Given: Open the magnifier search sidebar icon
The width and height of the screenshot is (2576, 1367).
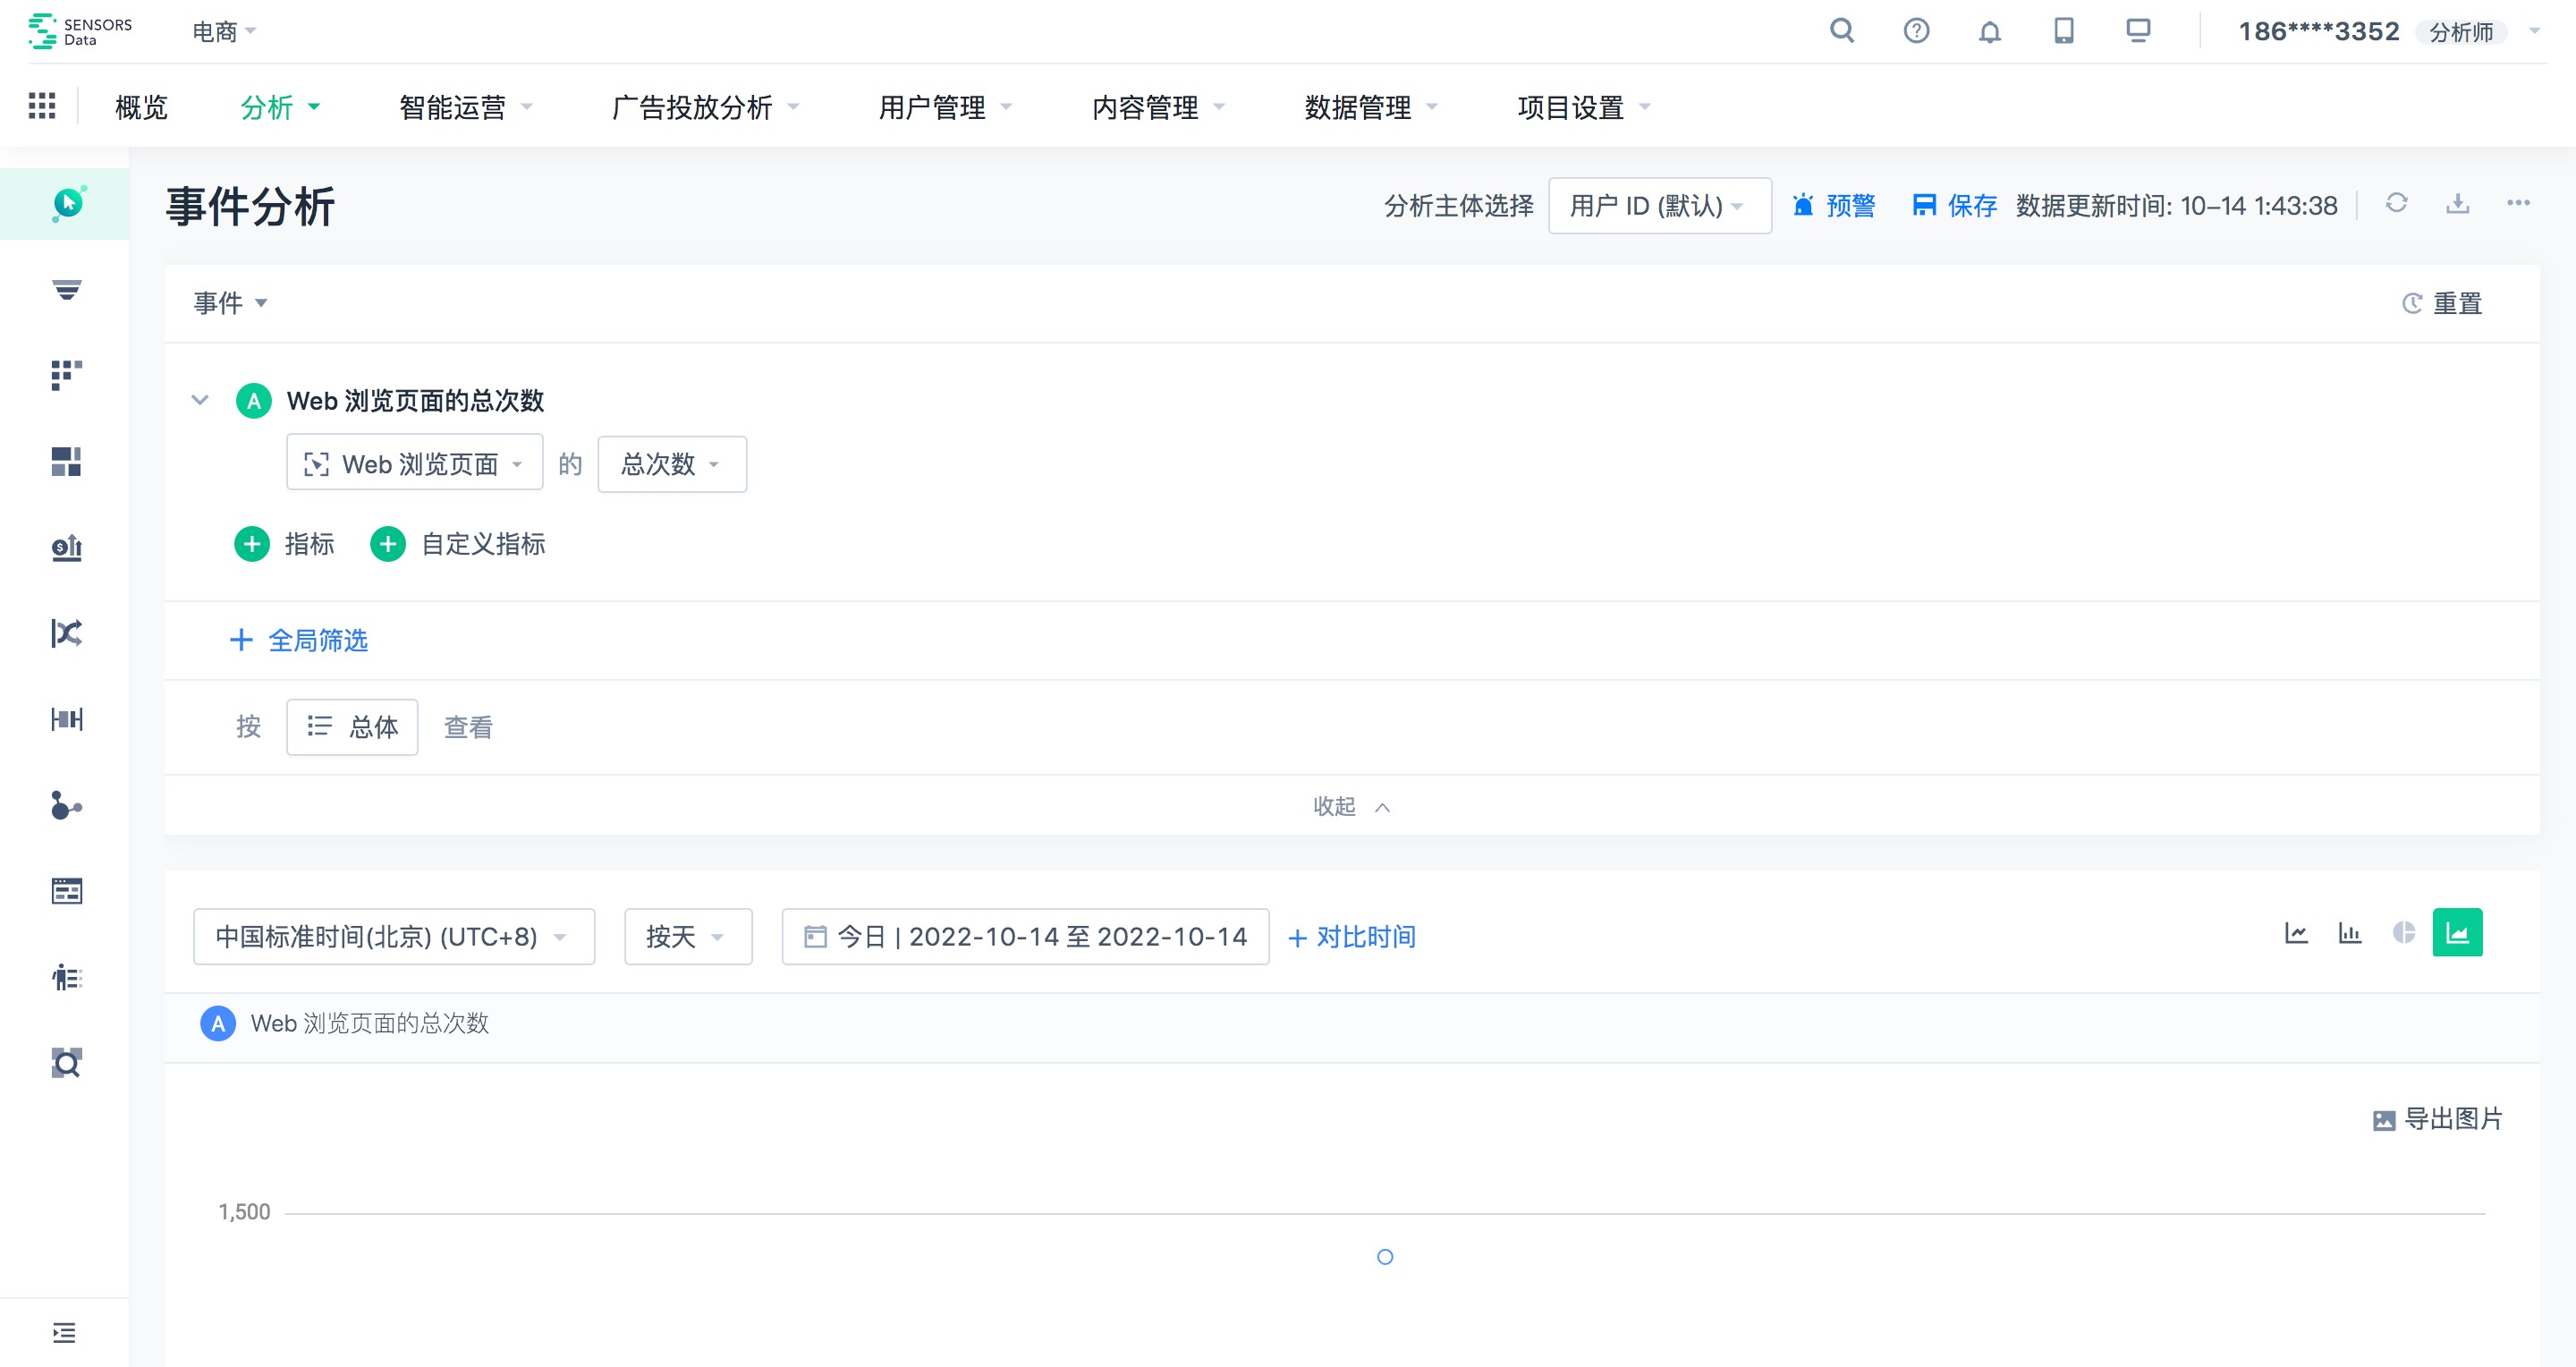Looking at the screenshot, I should click(x=67, y=1063).
